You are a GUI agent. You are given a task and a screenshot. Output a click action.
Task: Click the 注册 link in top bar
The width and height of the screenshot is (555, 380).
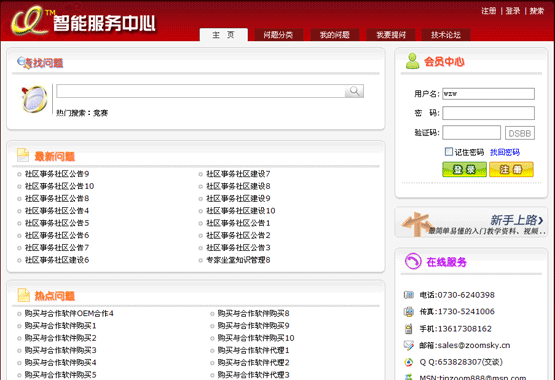coord(488,11)
